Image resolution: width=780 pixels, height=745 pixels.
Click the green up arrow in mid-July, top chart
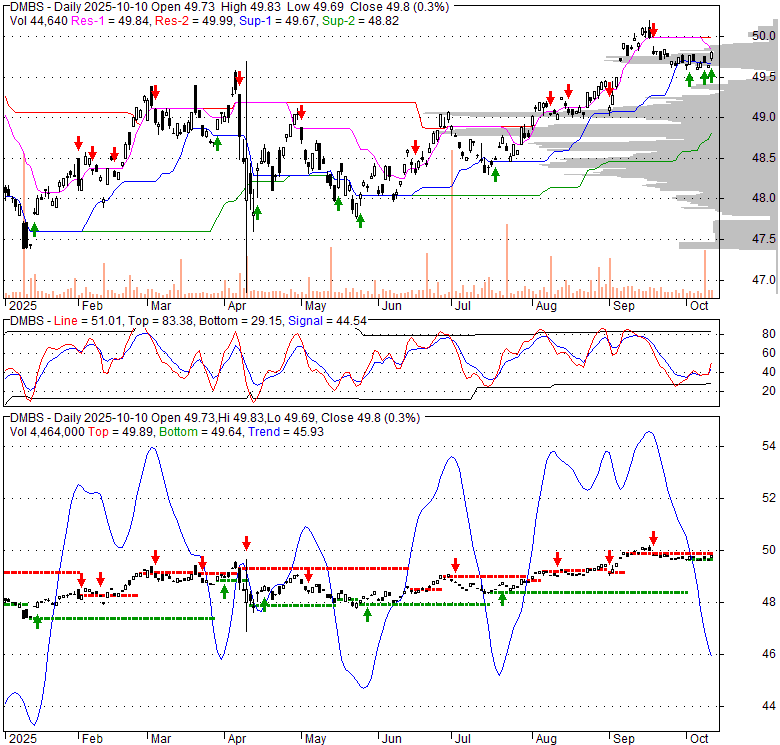[x=495, y=174]
